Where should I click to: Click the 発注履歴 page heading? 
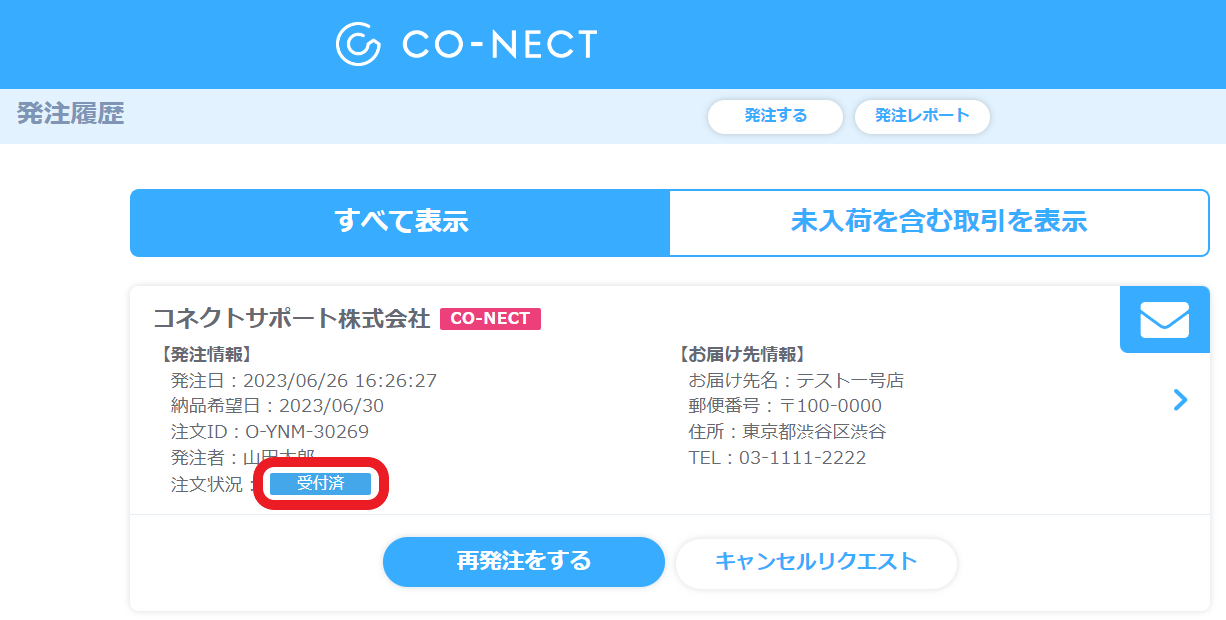point(71,114)
